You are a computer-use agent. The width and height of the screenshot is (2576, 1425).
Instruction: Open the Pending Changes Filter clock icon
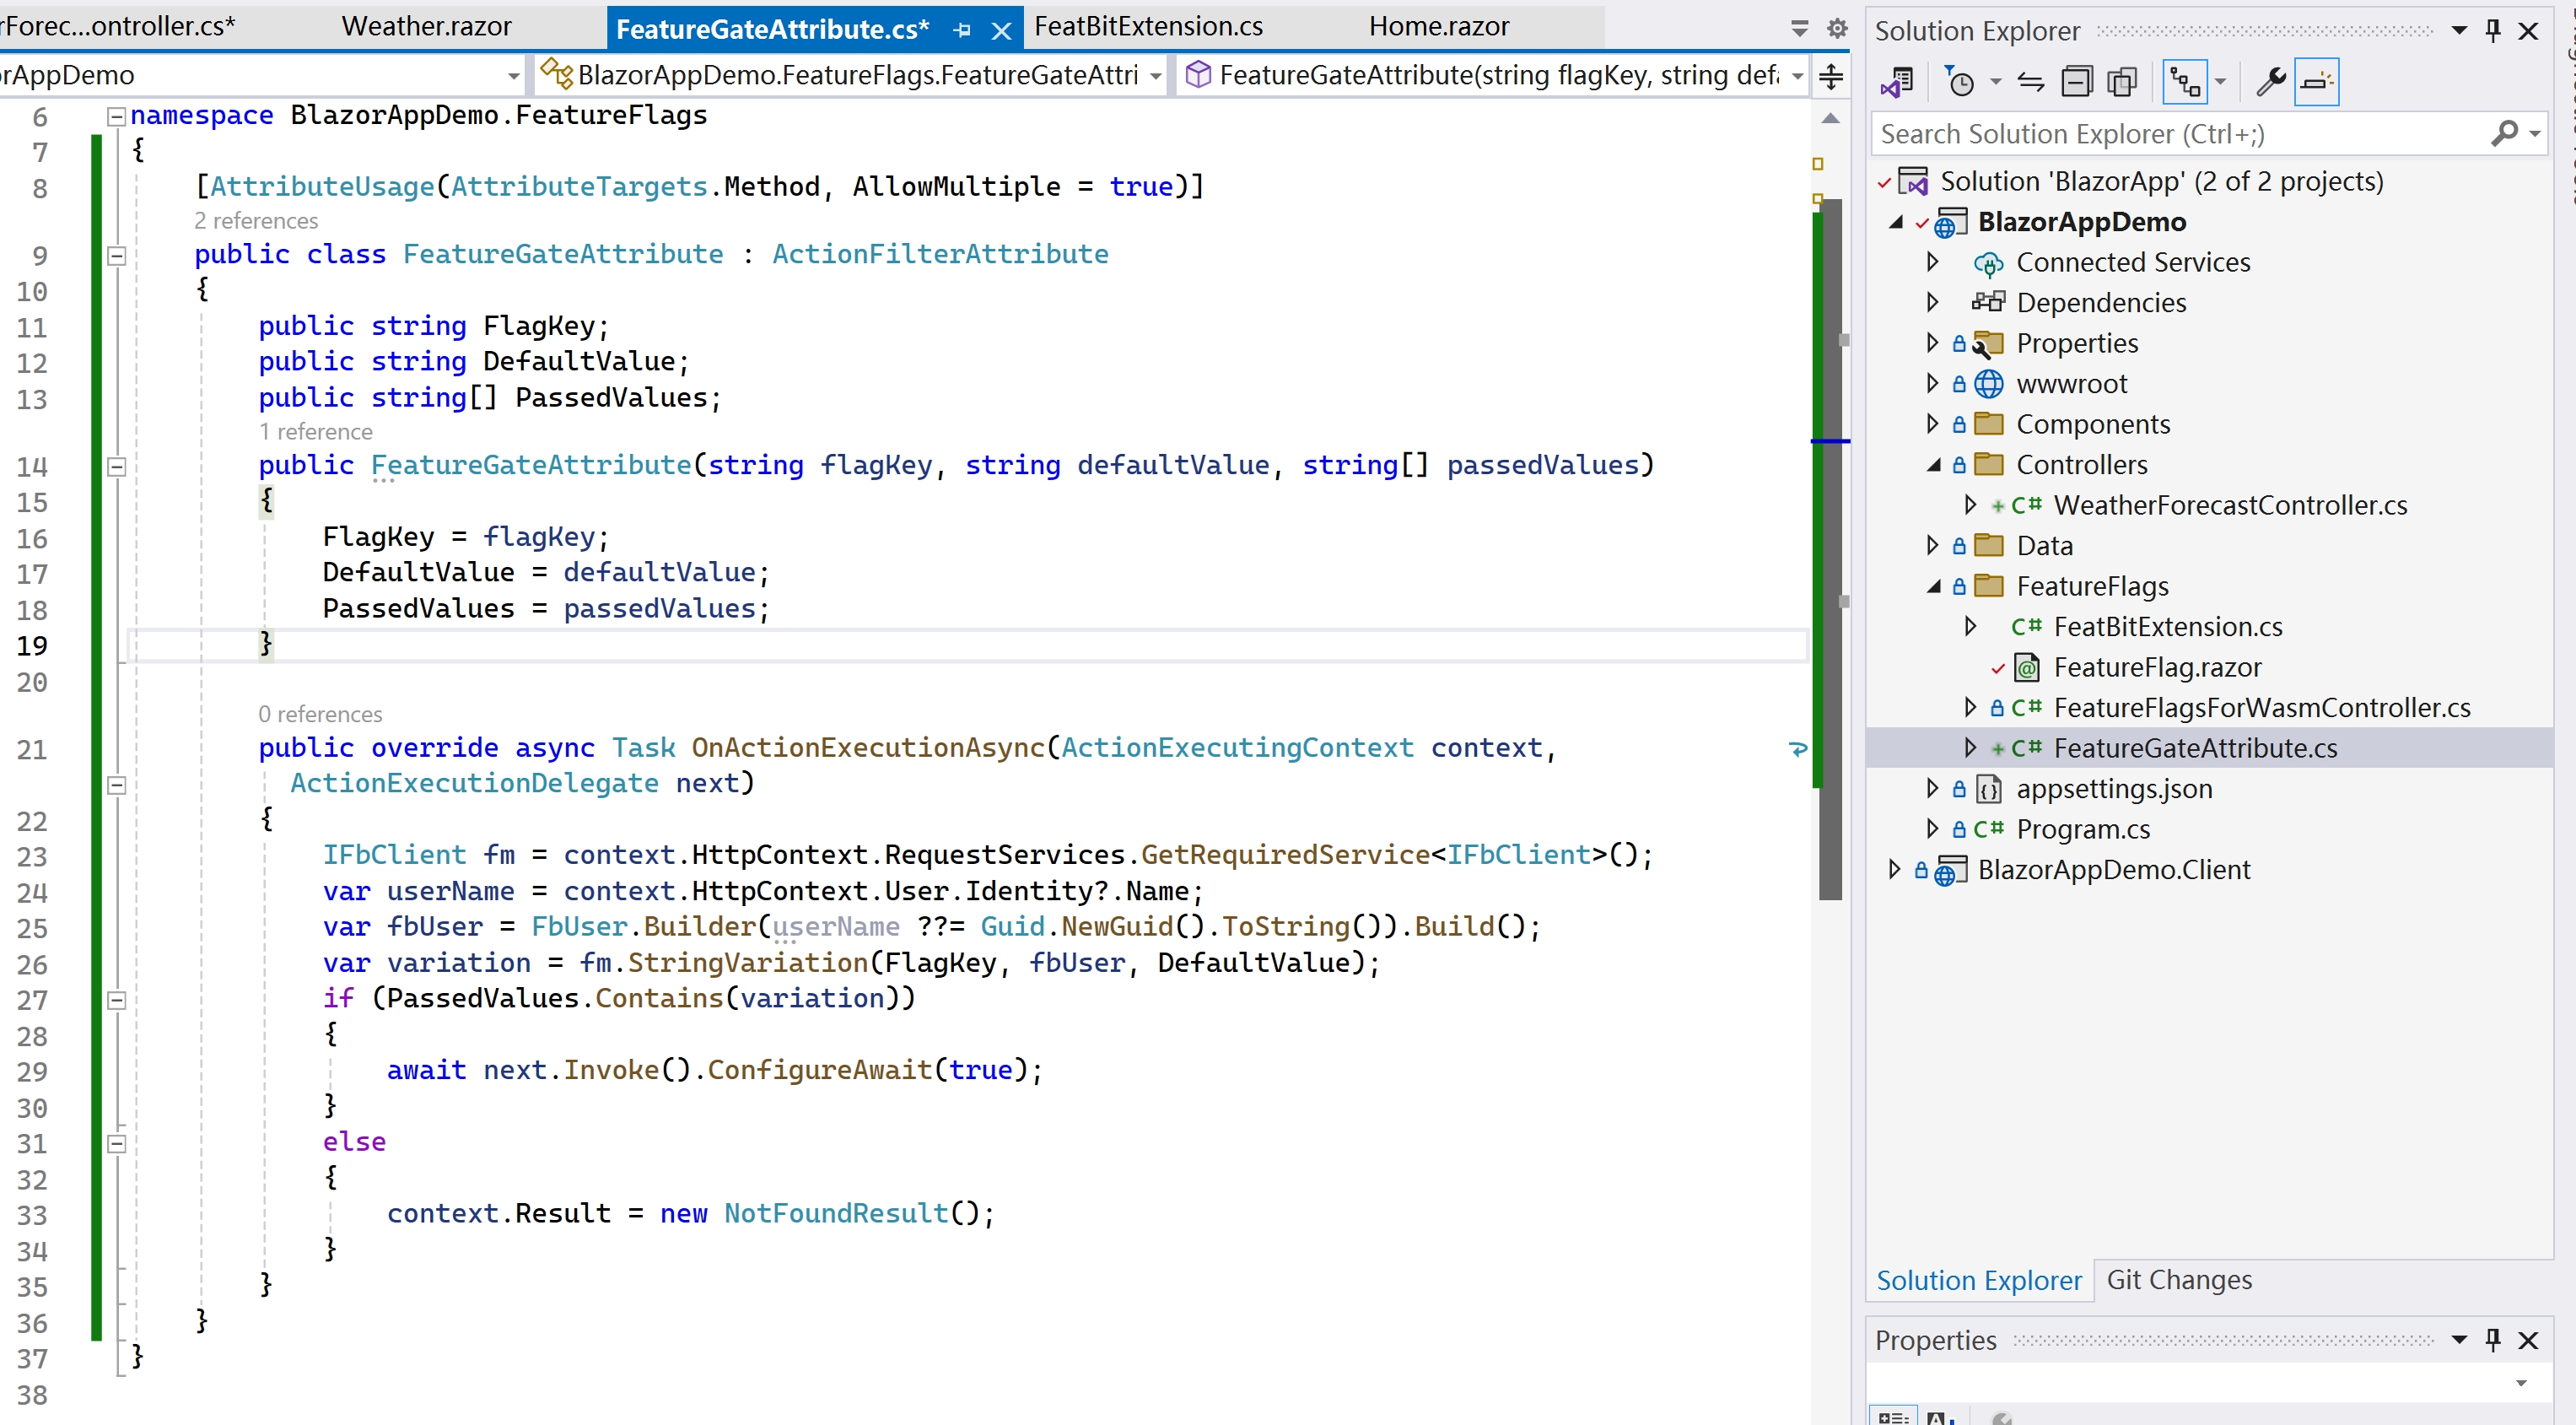pyautogui.click(x=1960, y=82)
